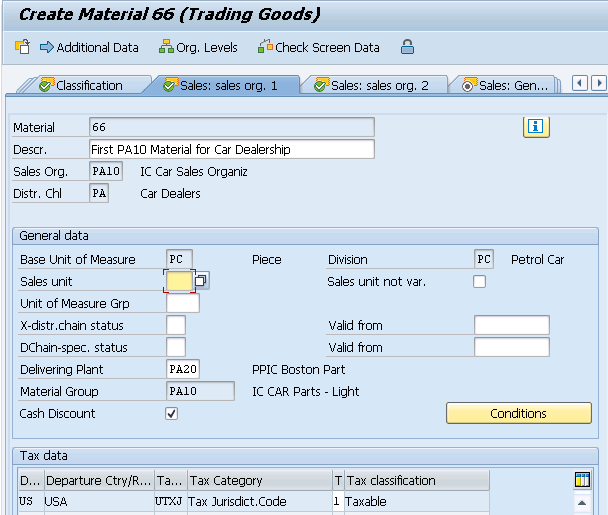Screen dimensions: 608x515
Task: Toggle the Cash Discount checkbox
Action: [171, 413]
